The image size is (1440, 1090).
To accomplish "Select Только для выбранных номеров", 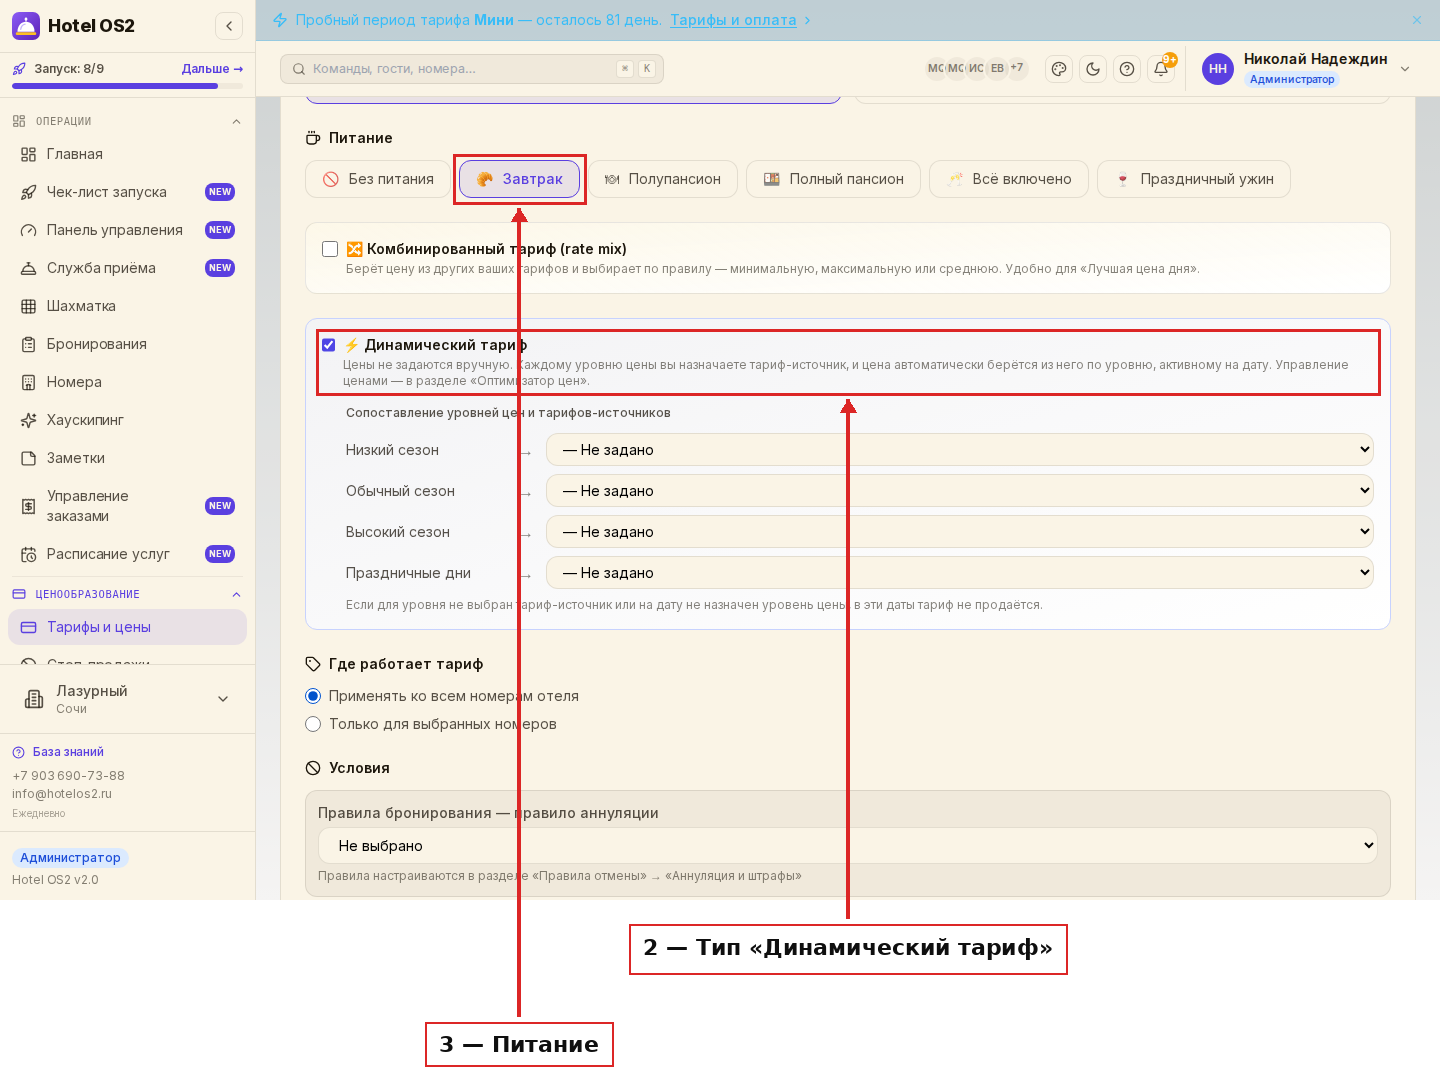I will pos(313,724).
